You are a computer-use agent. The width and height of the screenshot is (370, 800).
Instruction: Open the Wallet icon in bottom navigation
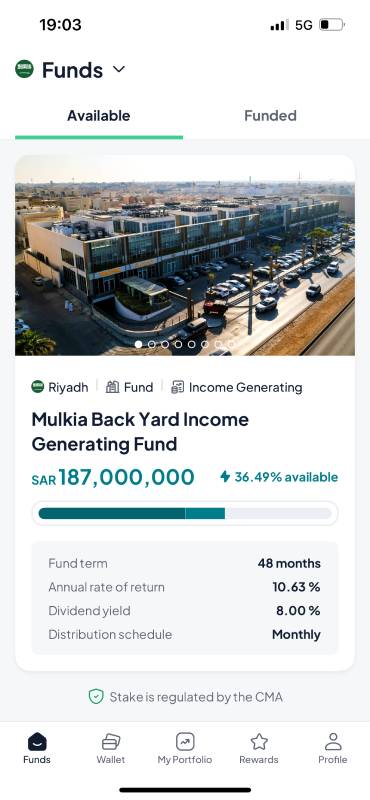[x=111, y=741]
